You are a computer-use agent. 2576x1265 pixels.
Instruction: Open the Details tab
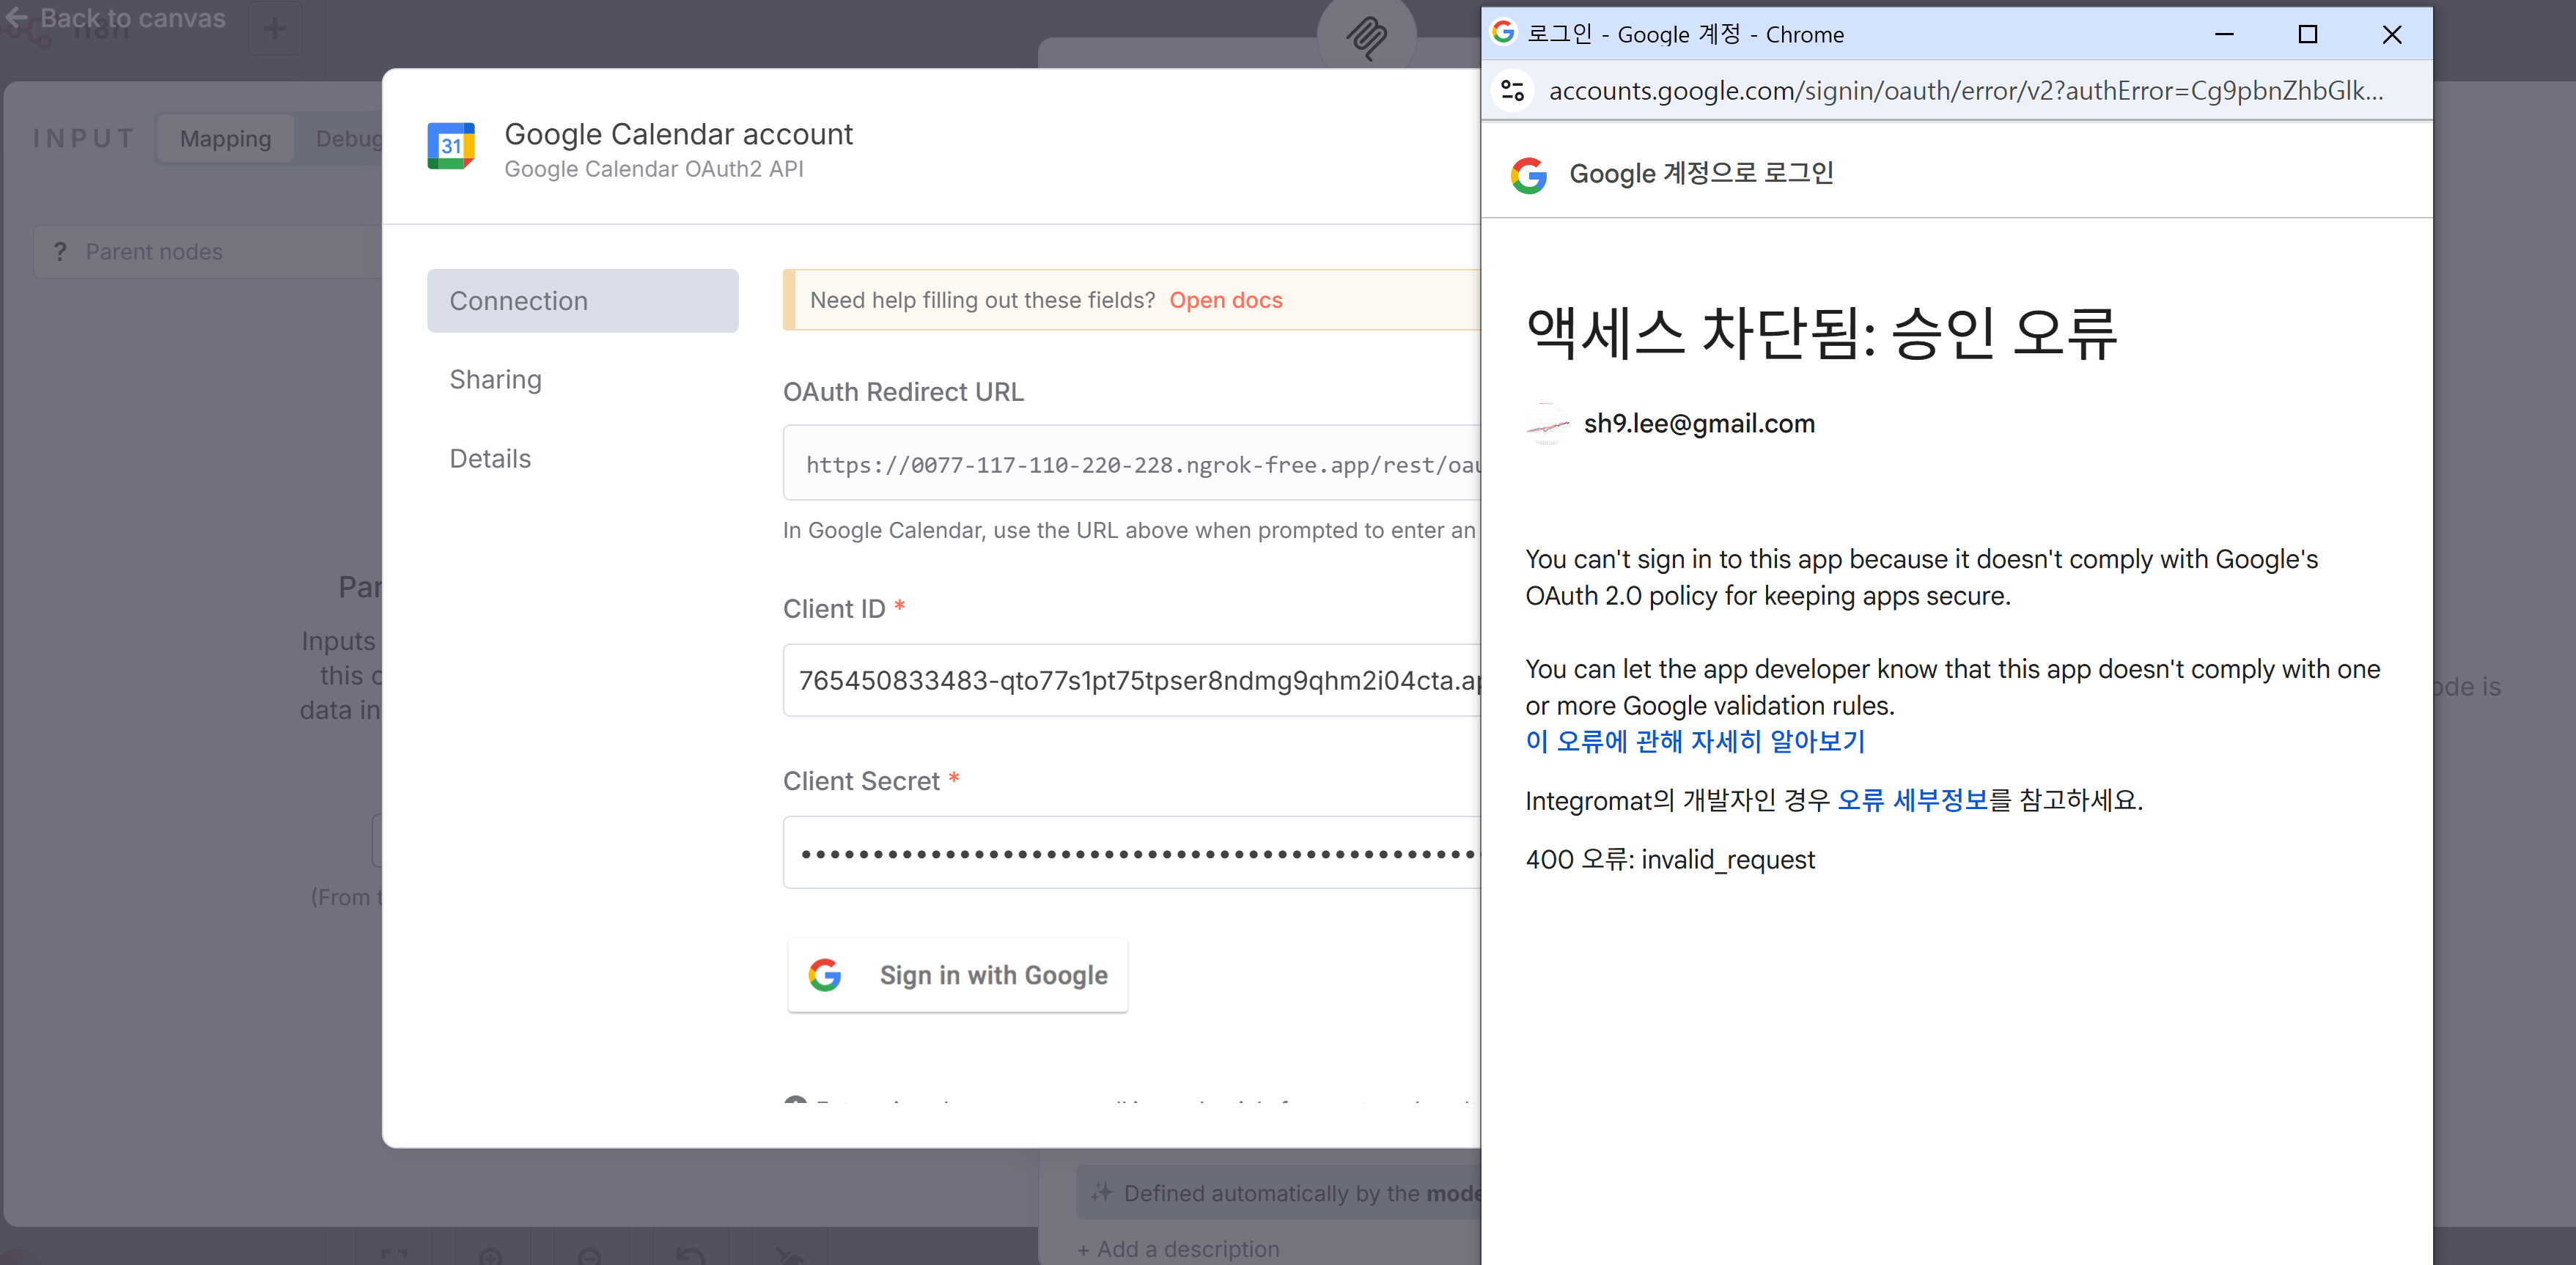click(x=490, y=459)
